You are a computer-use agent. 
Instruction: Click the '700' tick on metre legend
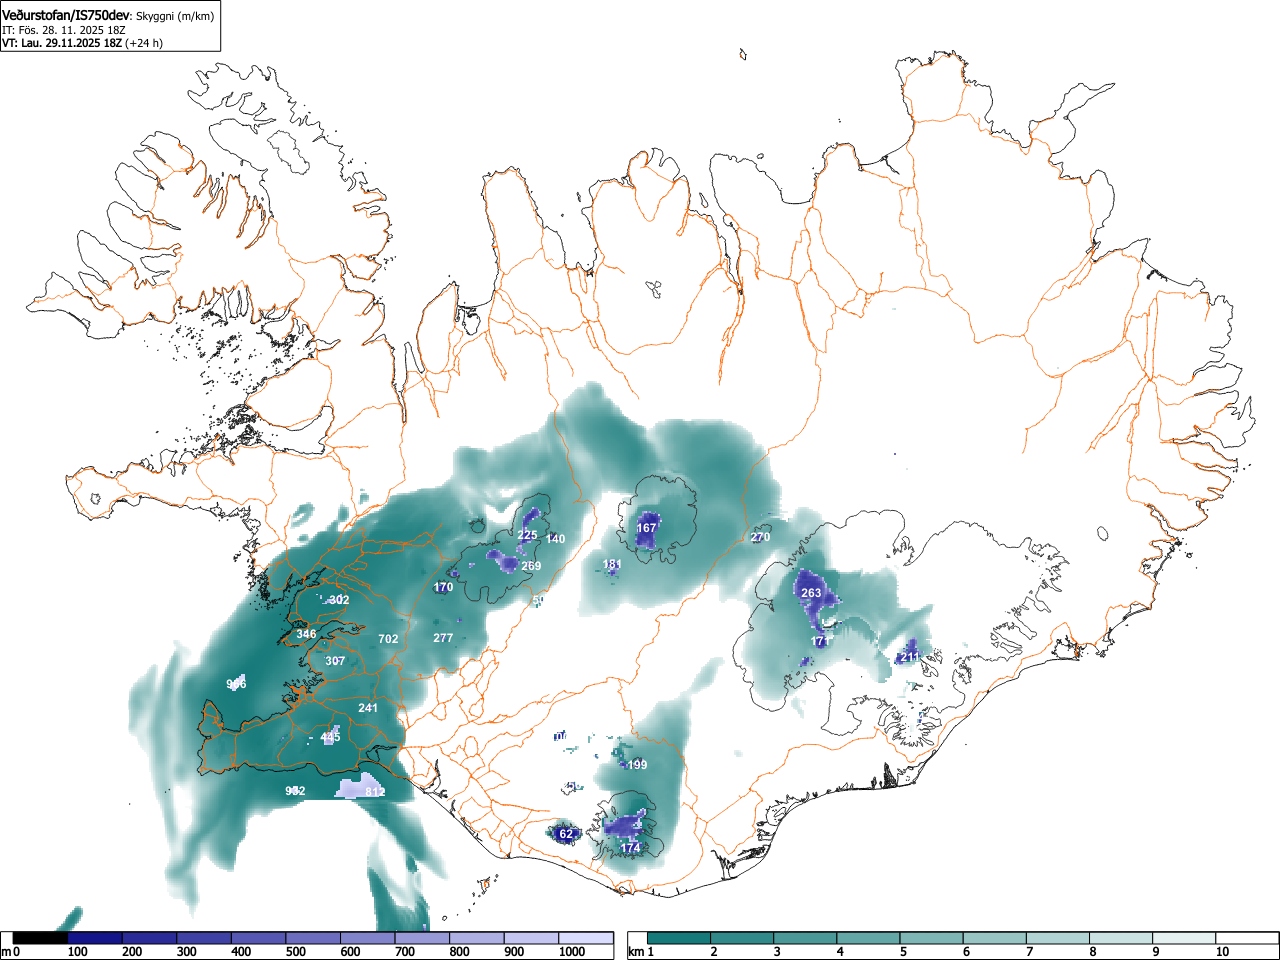pyautogui.click(x=405, y=952)
